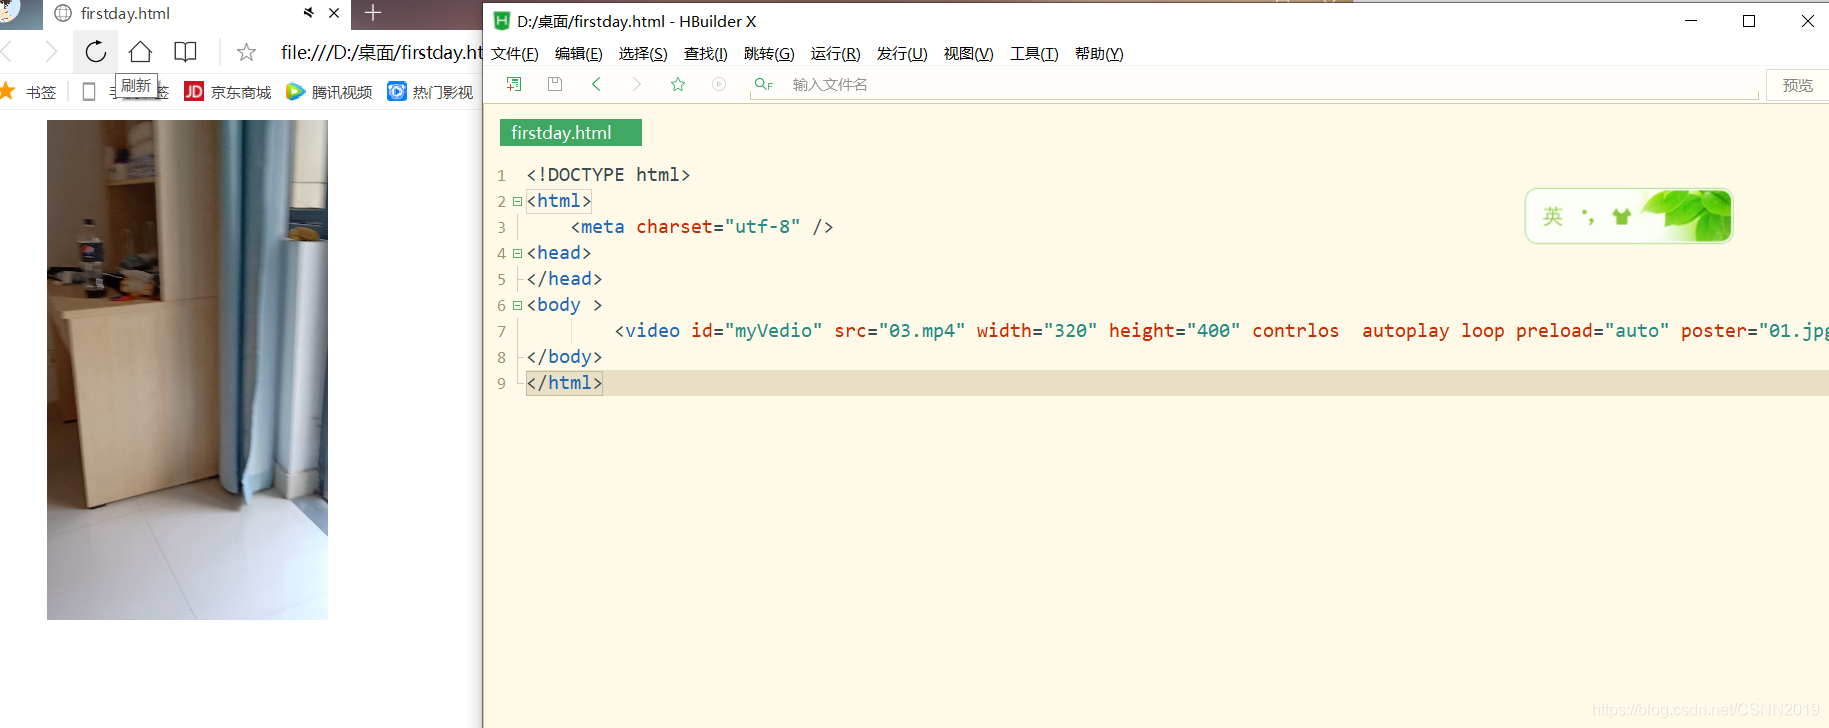This screenshot has height=728, width=1829.
Task: Close the firstday.html browser tab
Action: click(x=334, y=13)
